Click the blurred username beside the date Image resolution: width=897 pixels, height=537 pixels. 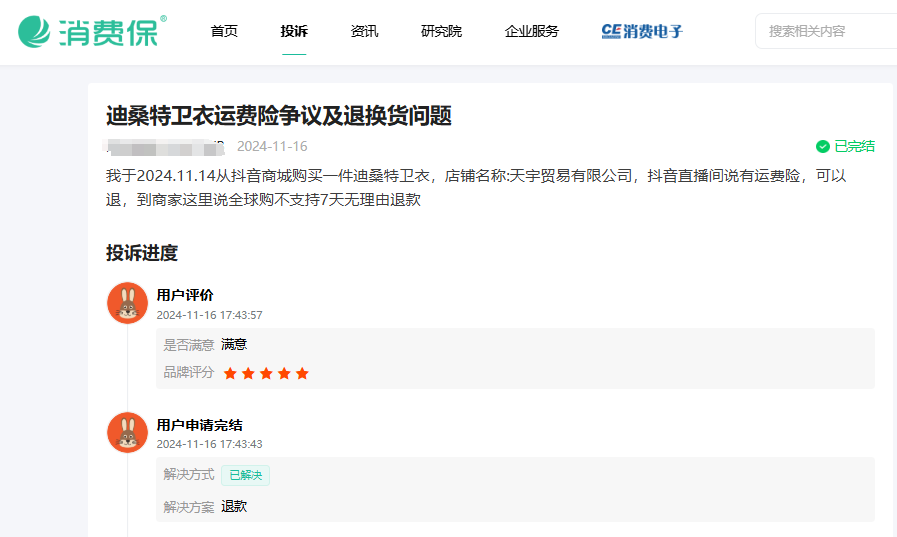click(x=164, y=147)
